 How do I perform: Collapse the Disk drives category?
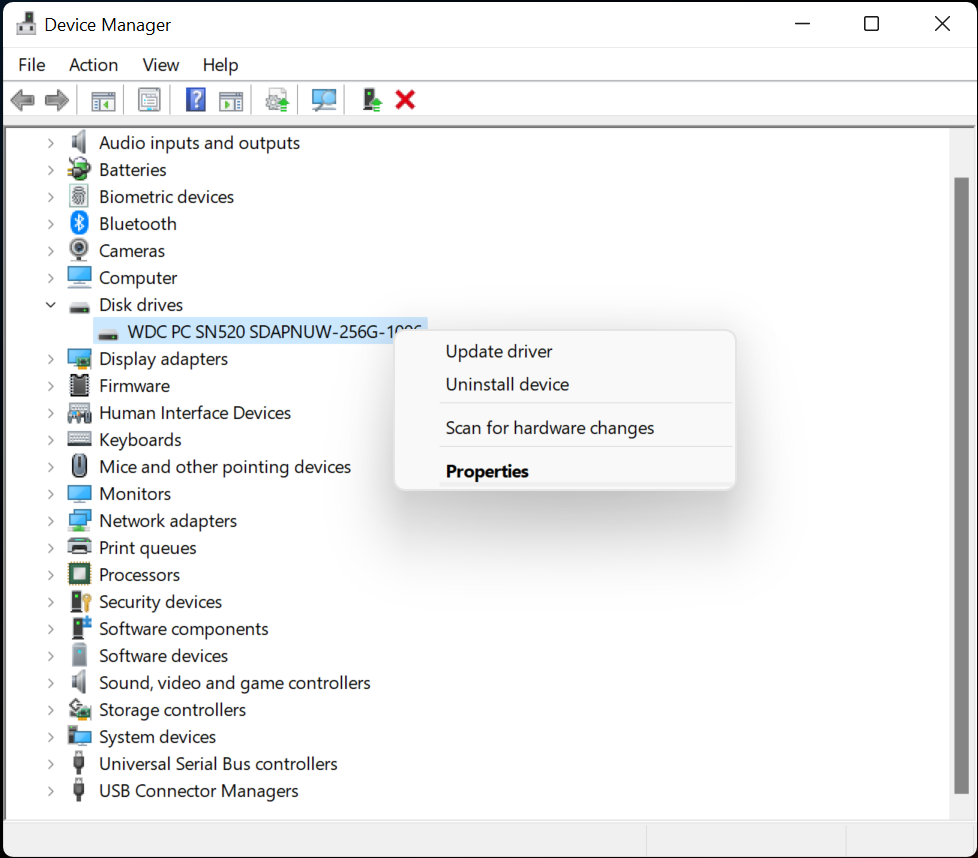point(51,304)
